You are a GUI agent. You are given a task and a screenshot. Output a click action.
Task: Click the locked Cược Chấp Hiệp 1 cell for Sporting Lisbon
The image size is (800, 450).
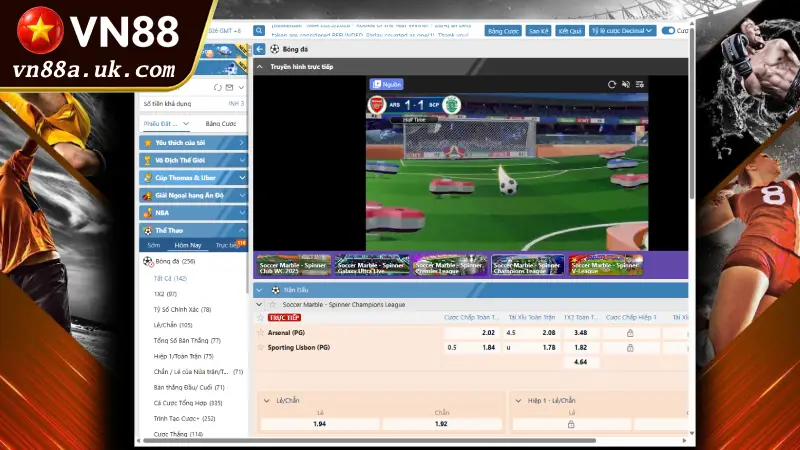click(x=630, y=347)
